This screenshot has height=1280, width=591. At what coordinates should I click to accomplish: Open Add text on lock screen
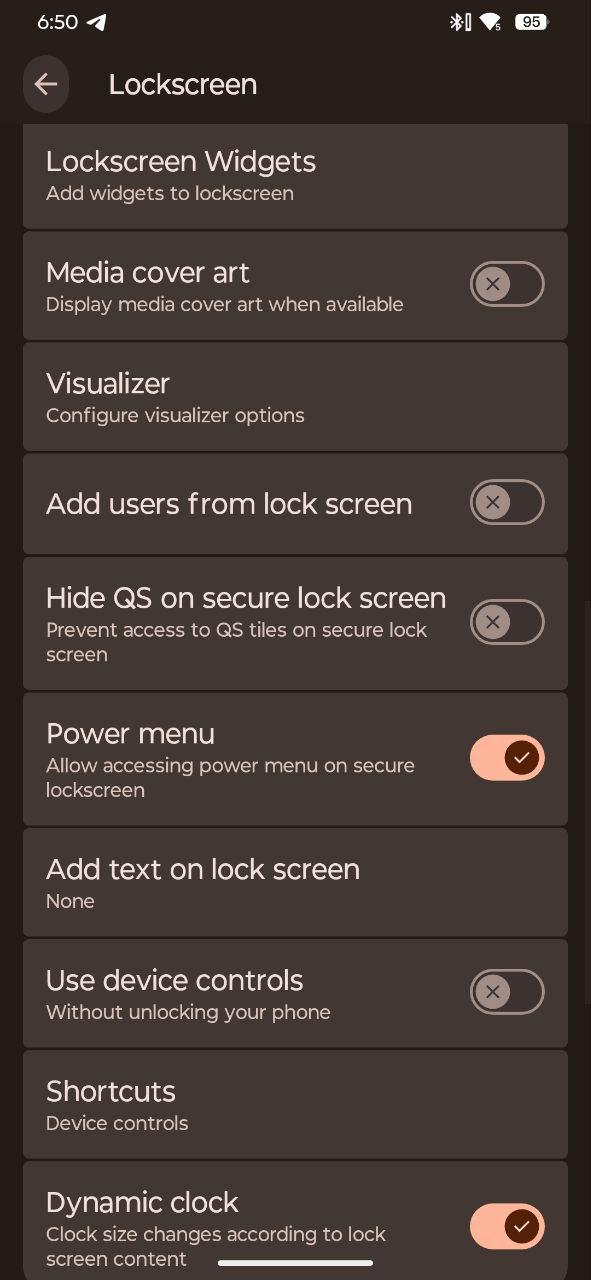(x=295, y=882)
